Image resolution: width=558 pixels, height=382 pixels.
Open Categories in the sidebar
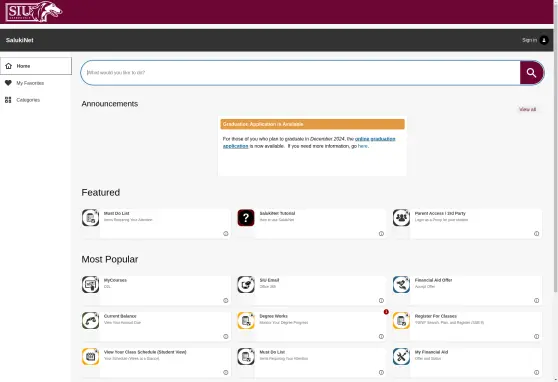pos(36,100)
